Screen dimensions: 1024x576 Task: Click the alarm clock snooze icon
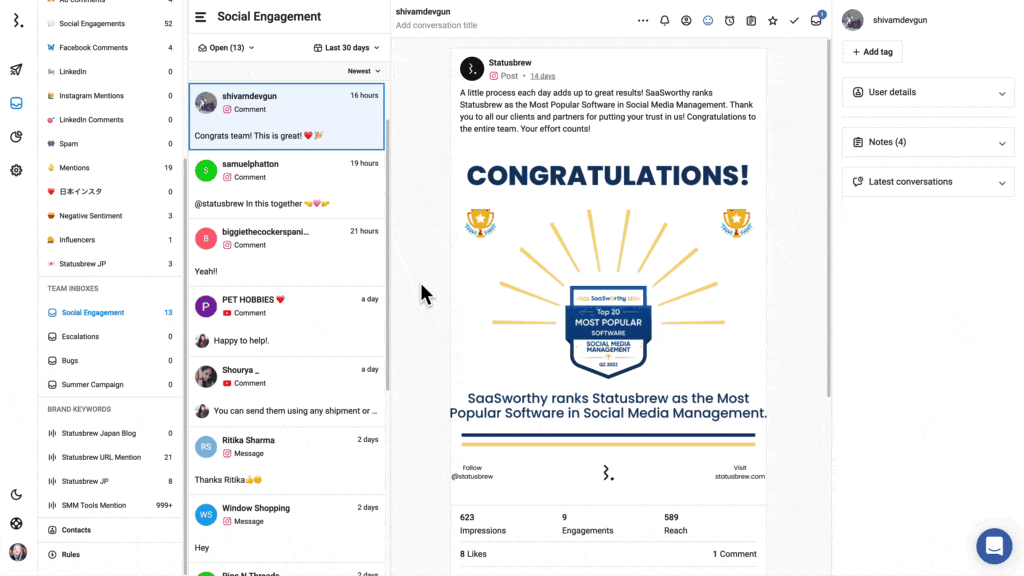click(729, 20)
